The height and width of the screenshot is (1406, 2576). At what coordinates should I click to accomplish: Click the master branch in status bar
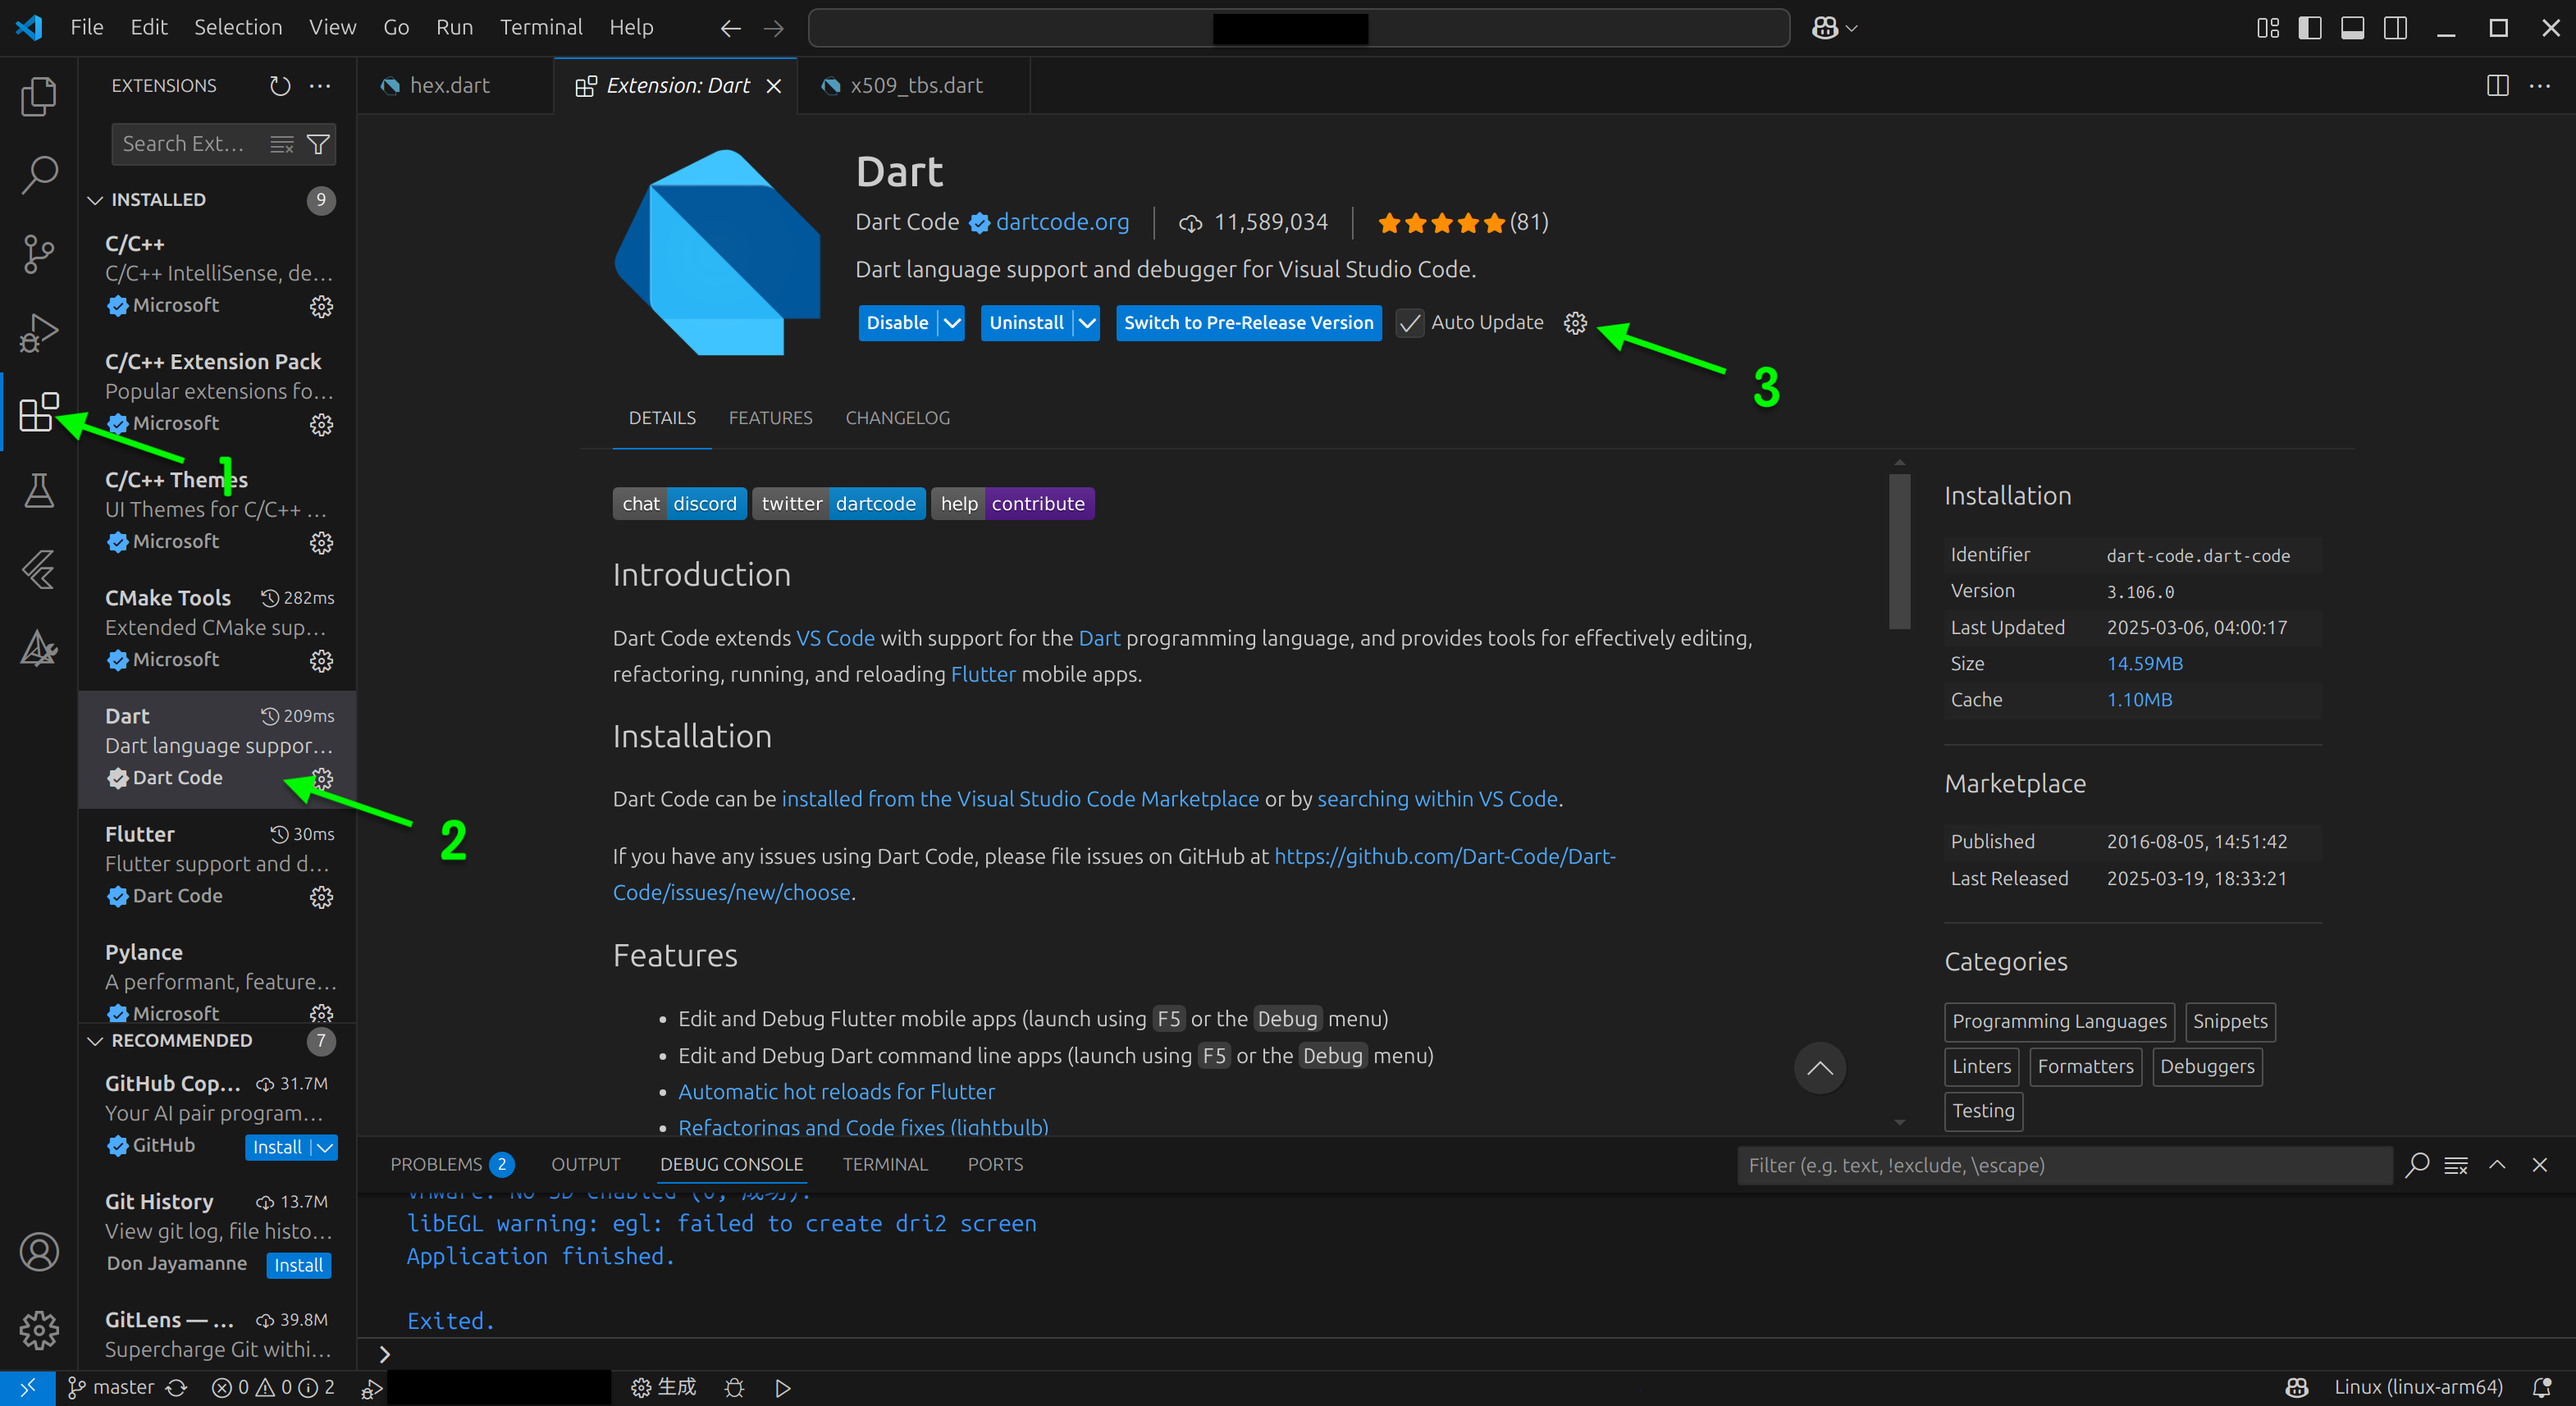click(x=112, y=1388)
